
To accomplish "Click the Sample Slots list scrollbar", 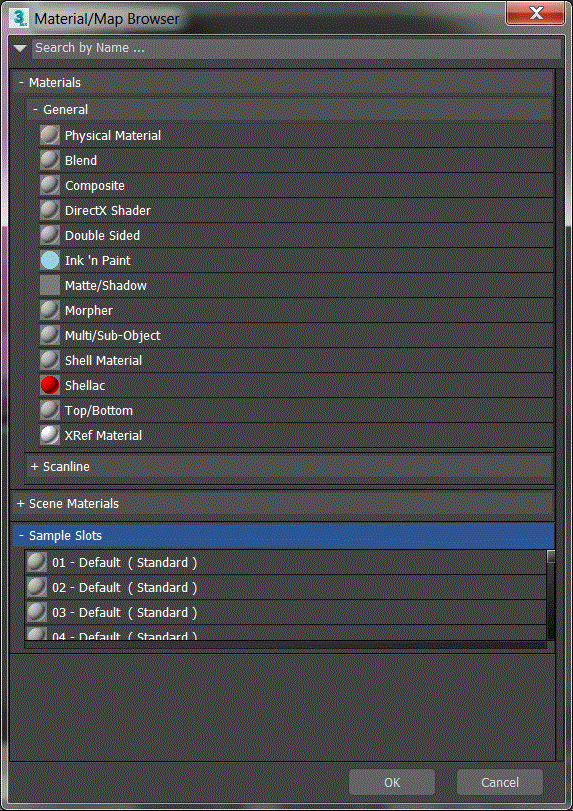I will (x=551, y=595).
